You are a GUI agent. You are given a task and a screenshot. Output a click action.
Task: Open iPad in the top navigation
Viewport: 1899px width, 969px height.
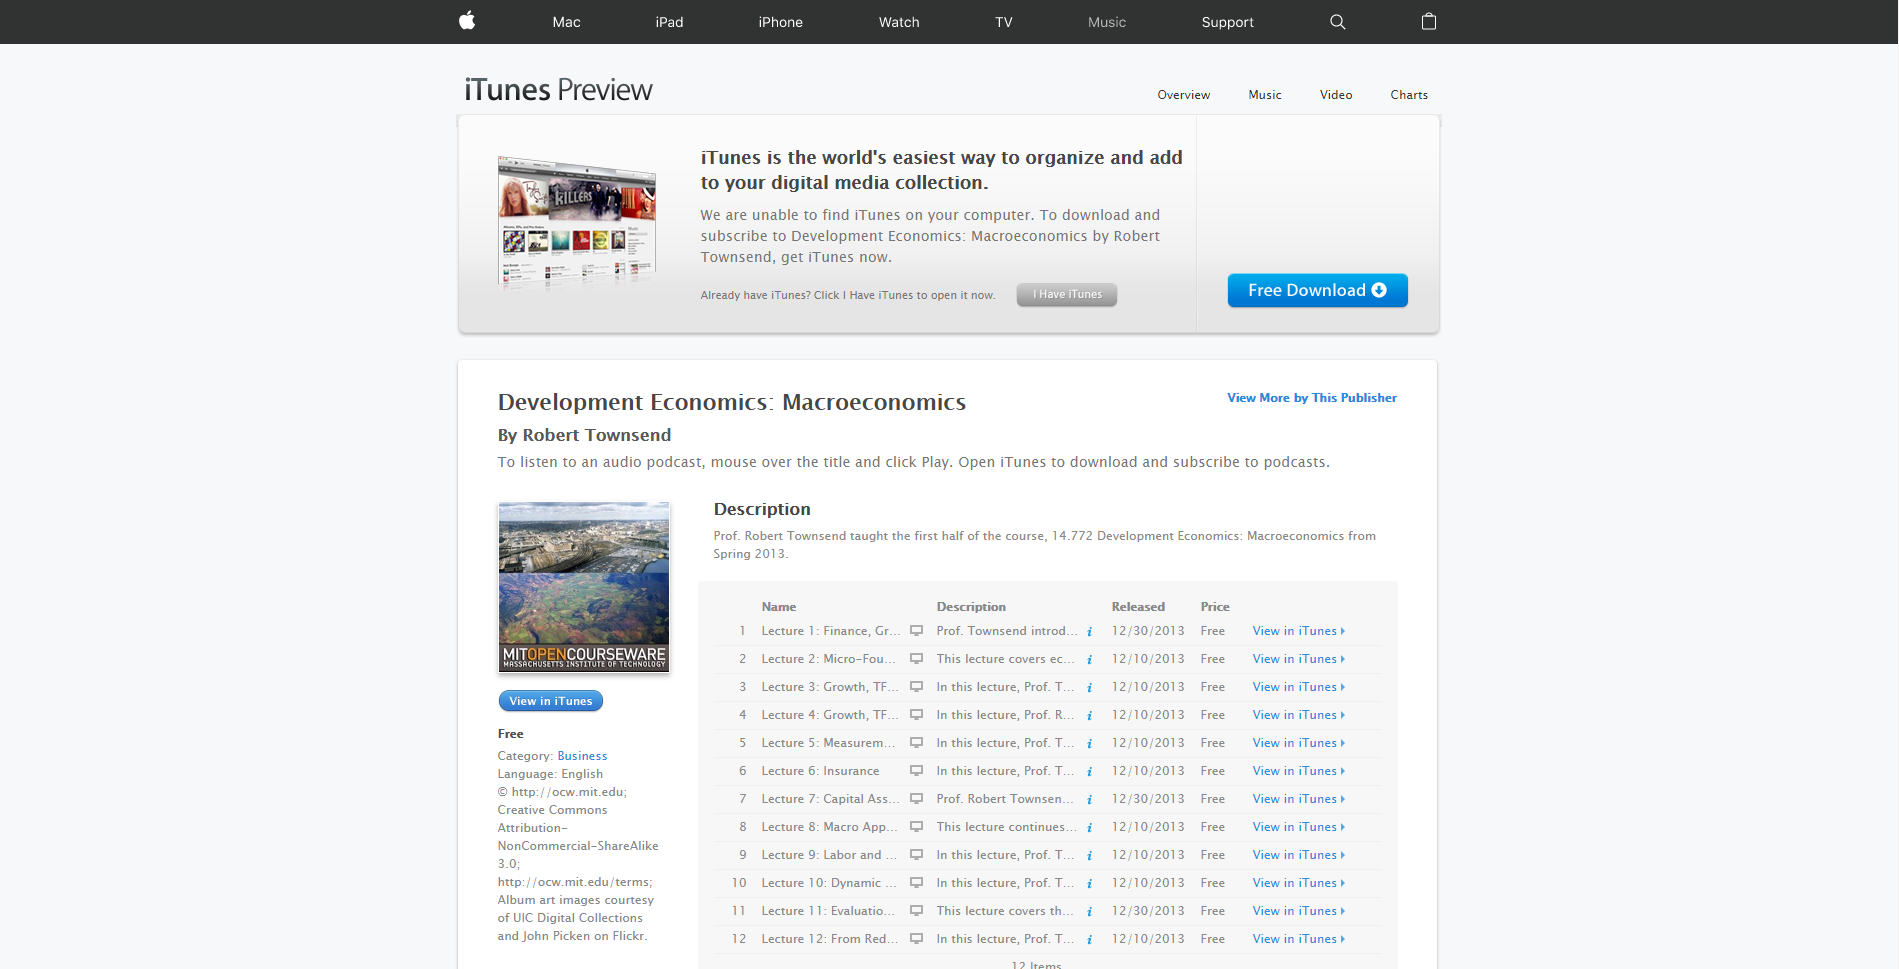tap(669, 22)
